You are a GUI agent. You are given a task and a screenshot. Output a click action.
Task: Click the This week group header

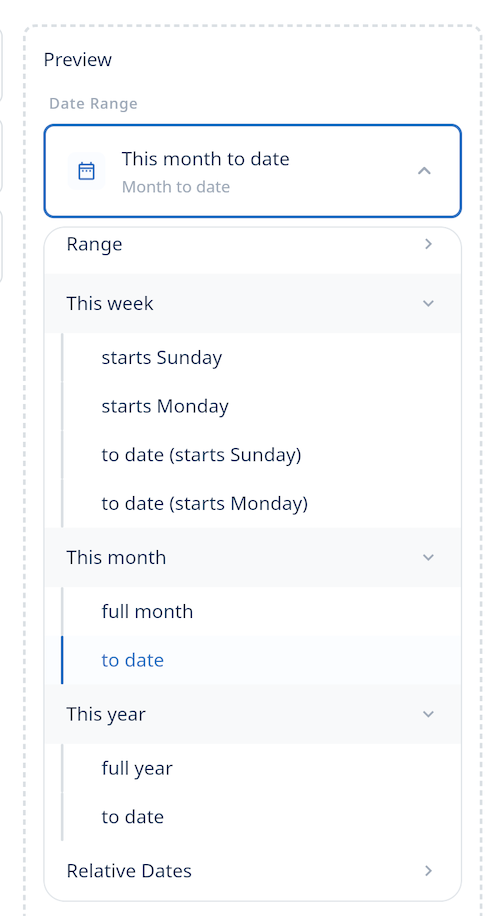coord(252,304)
